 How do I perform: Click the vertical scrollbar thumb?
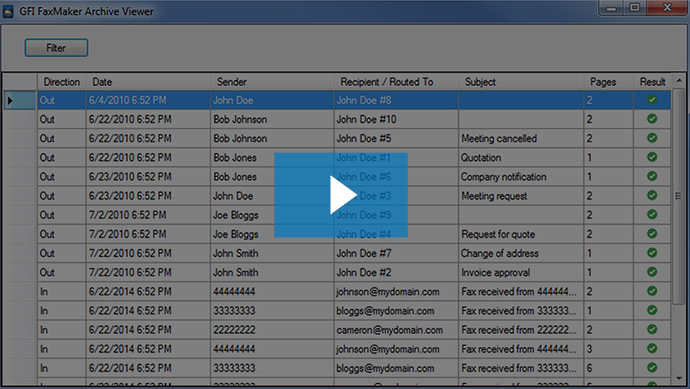679,196
